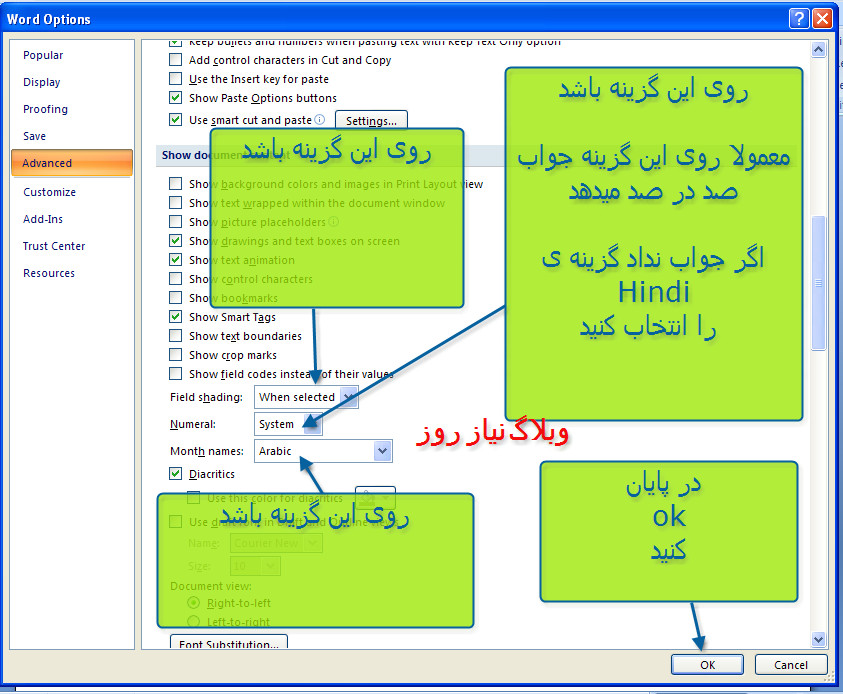This screenshot has width=843, height=694.
Task: Enable the Show bookmarks checkbox
Action: [x=175, y=298]
